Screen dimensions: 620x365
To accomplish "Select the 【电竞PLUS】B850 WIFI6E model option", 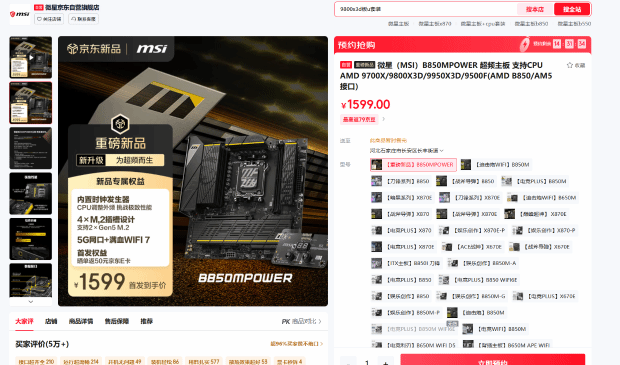I will pos(478,280).
